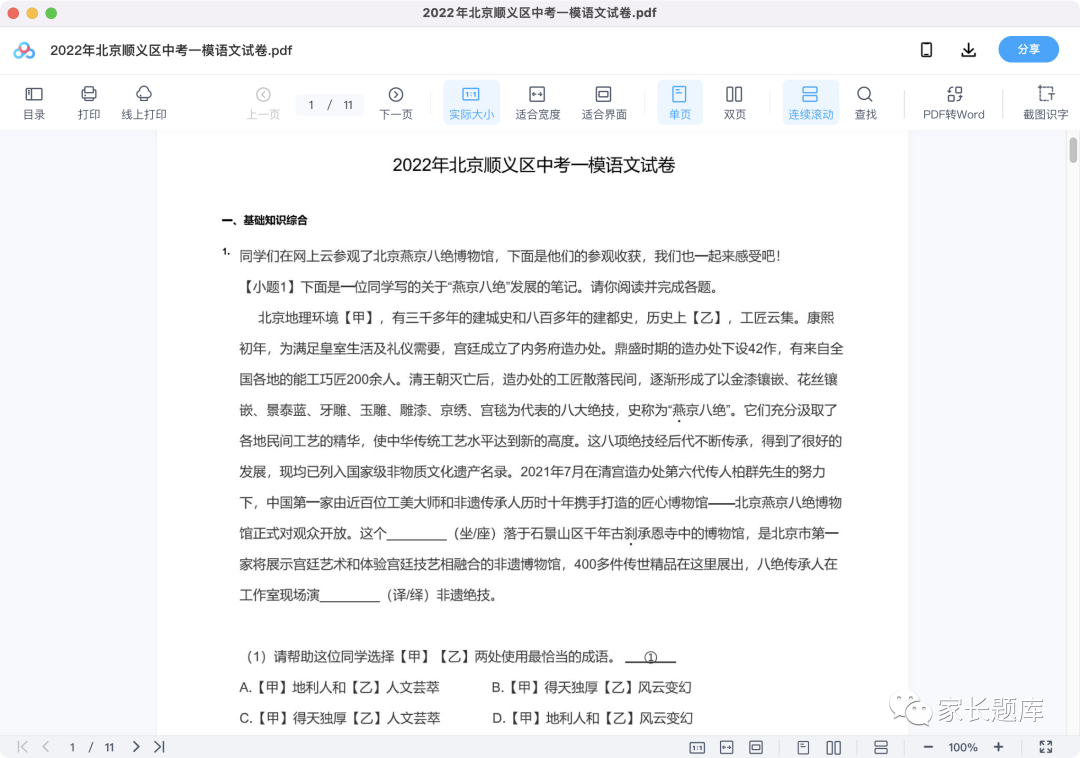The height and width of the screenshot is (758, 1080).
Task: Open 线上打印 online print
Action: [144, 103]
